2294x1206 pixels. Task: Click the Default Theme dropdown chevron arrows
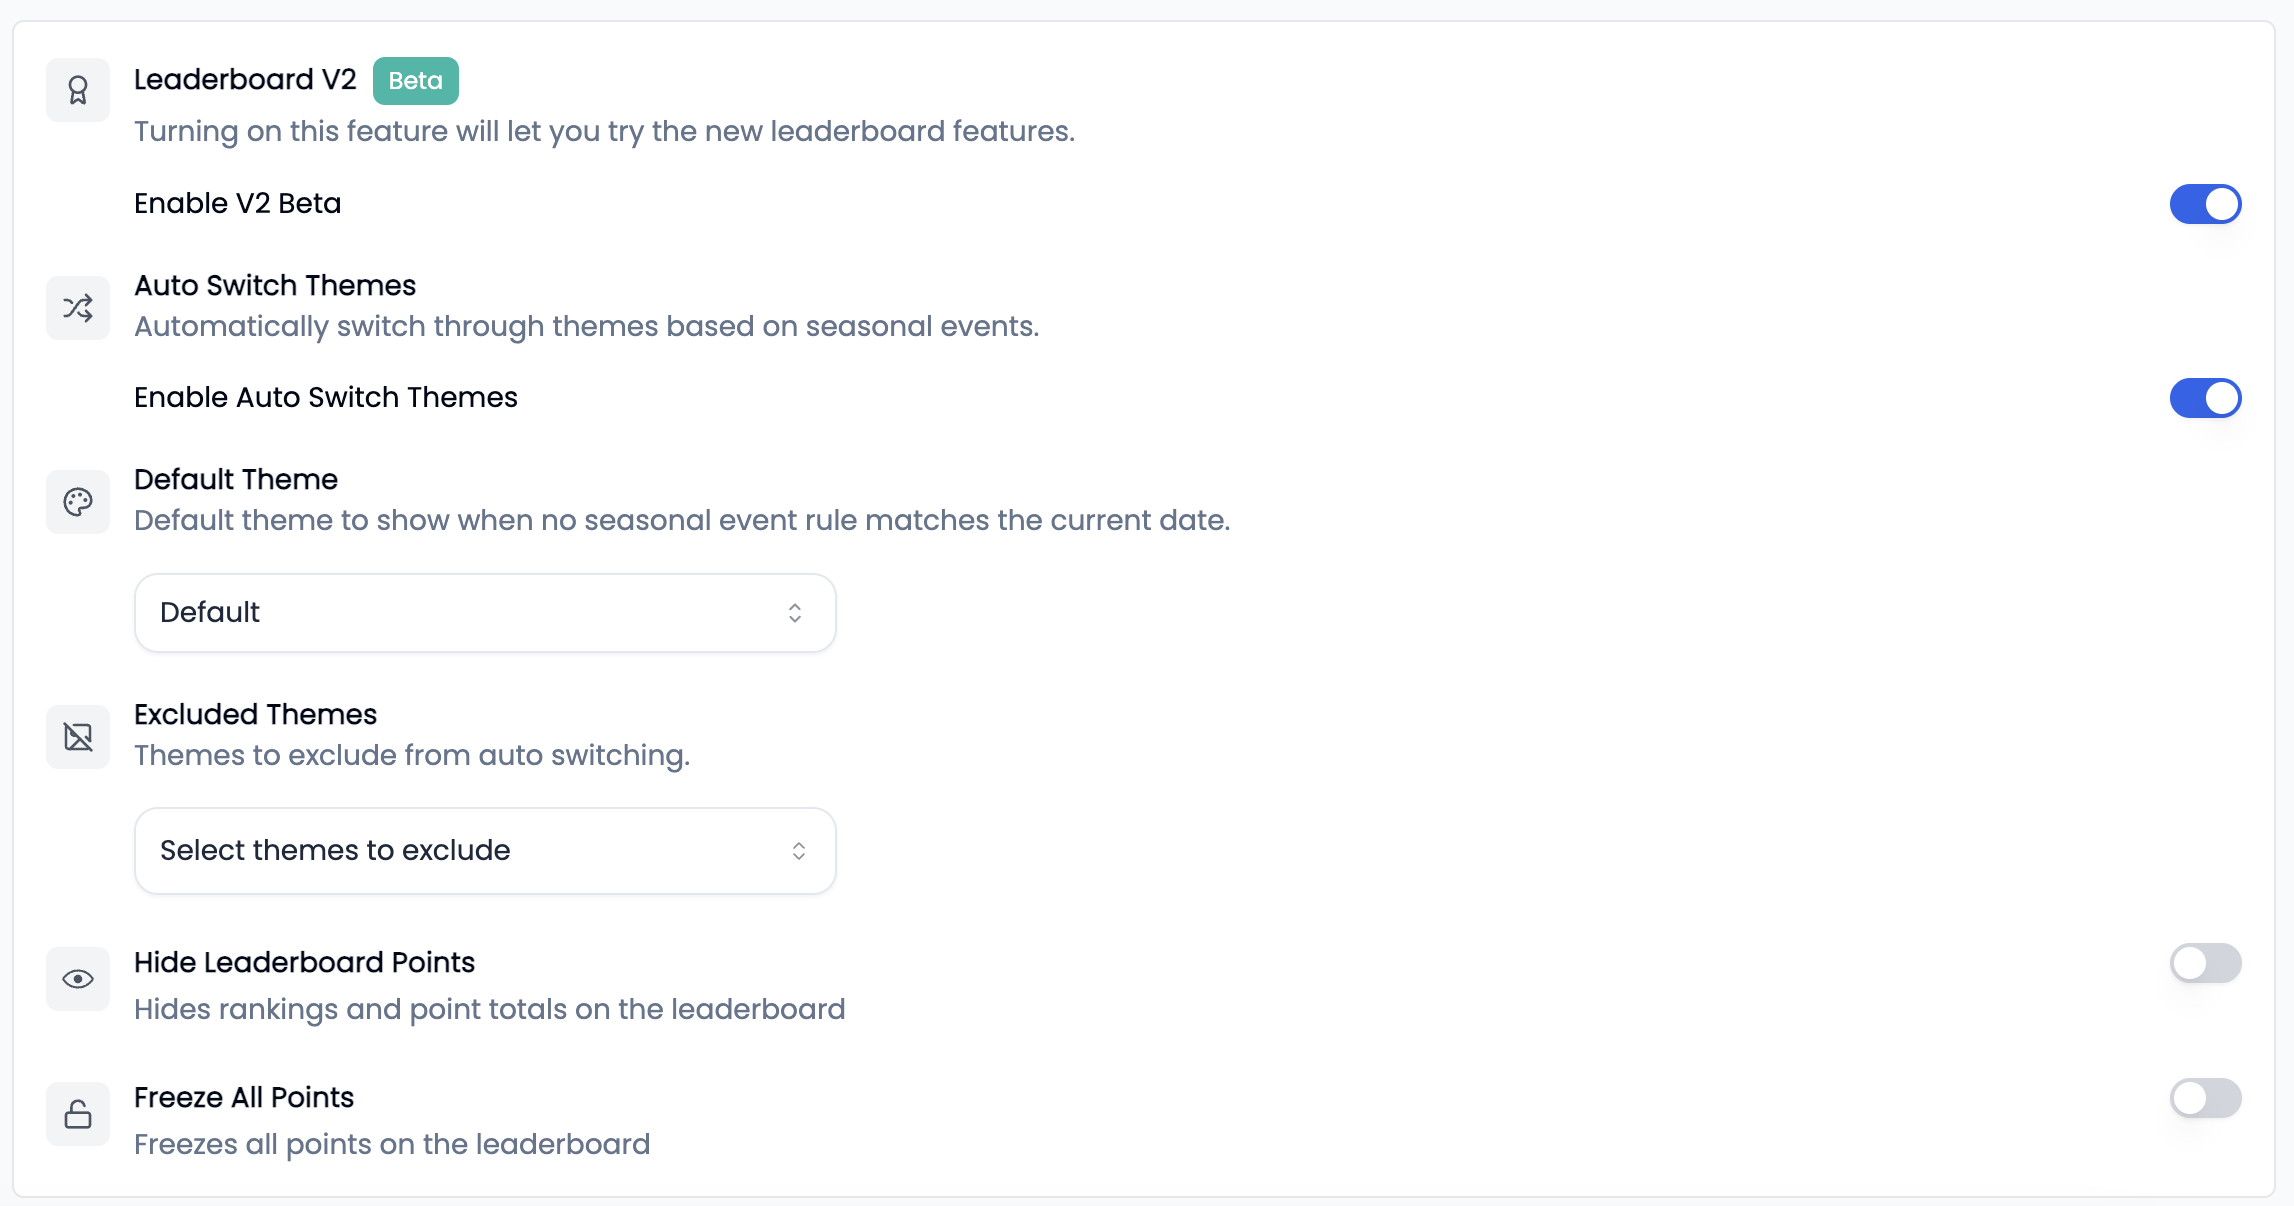coord(795,613)
